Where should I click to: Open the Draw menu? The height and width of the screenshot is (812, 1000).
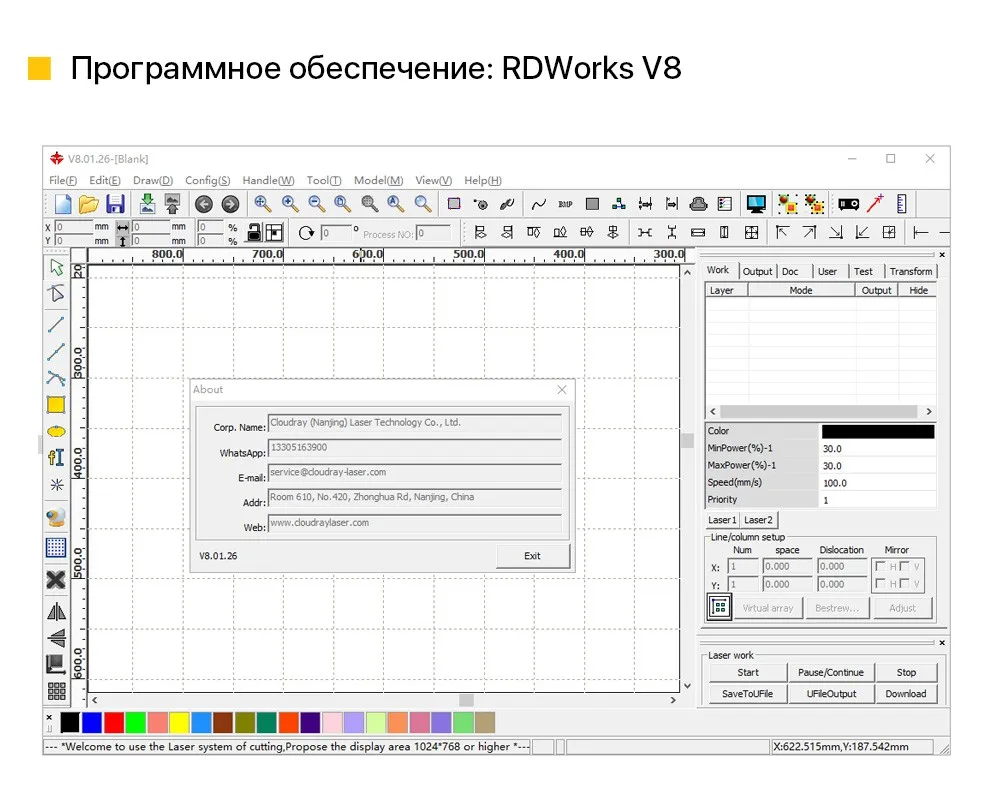click(x=152, y=181)
